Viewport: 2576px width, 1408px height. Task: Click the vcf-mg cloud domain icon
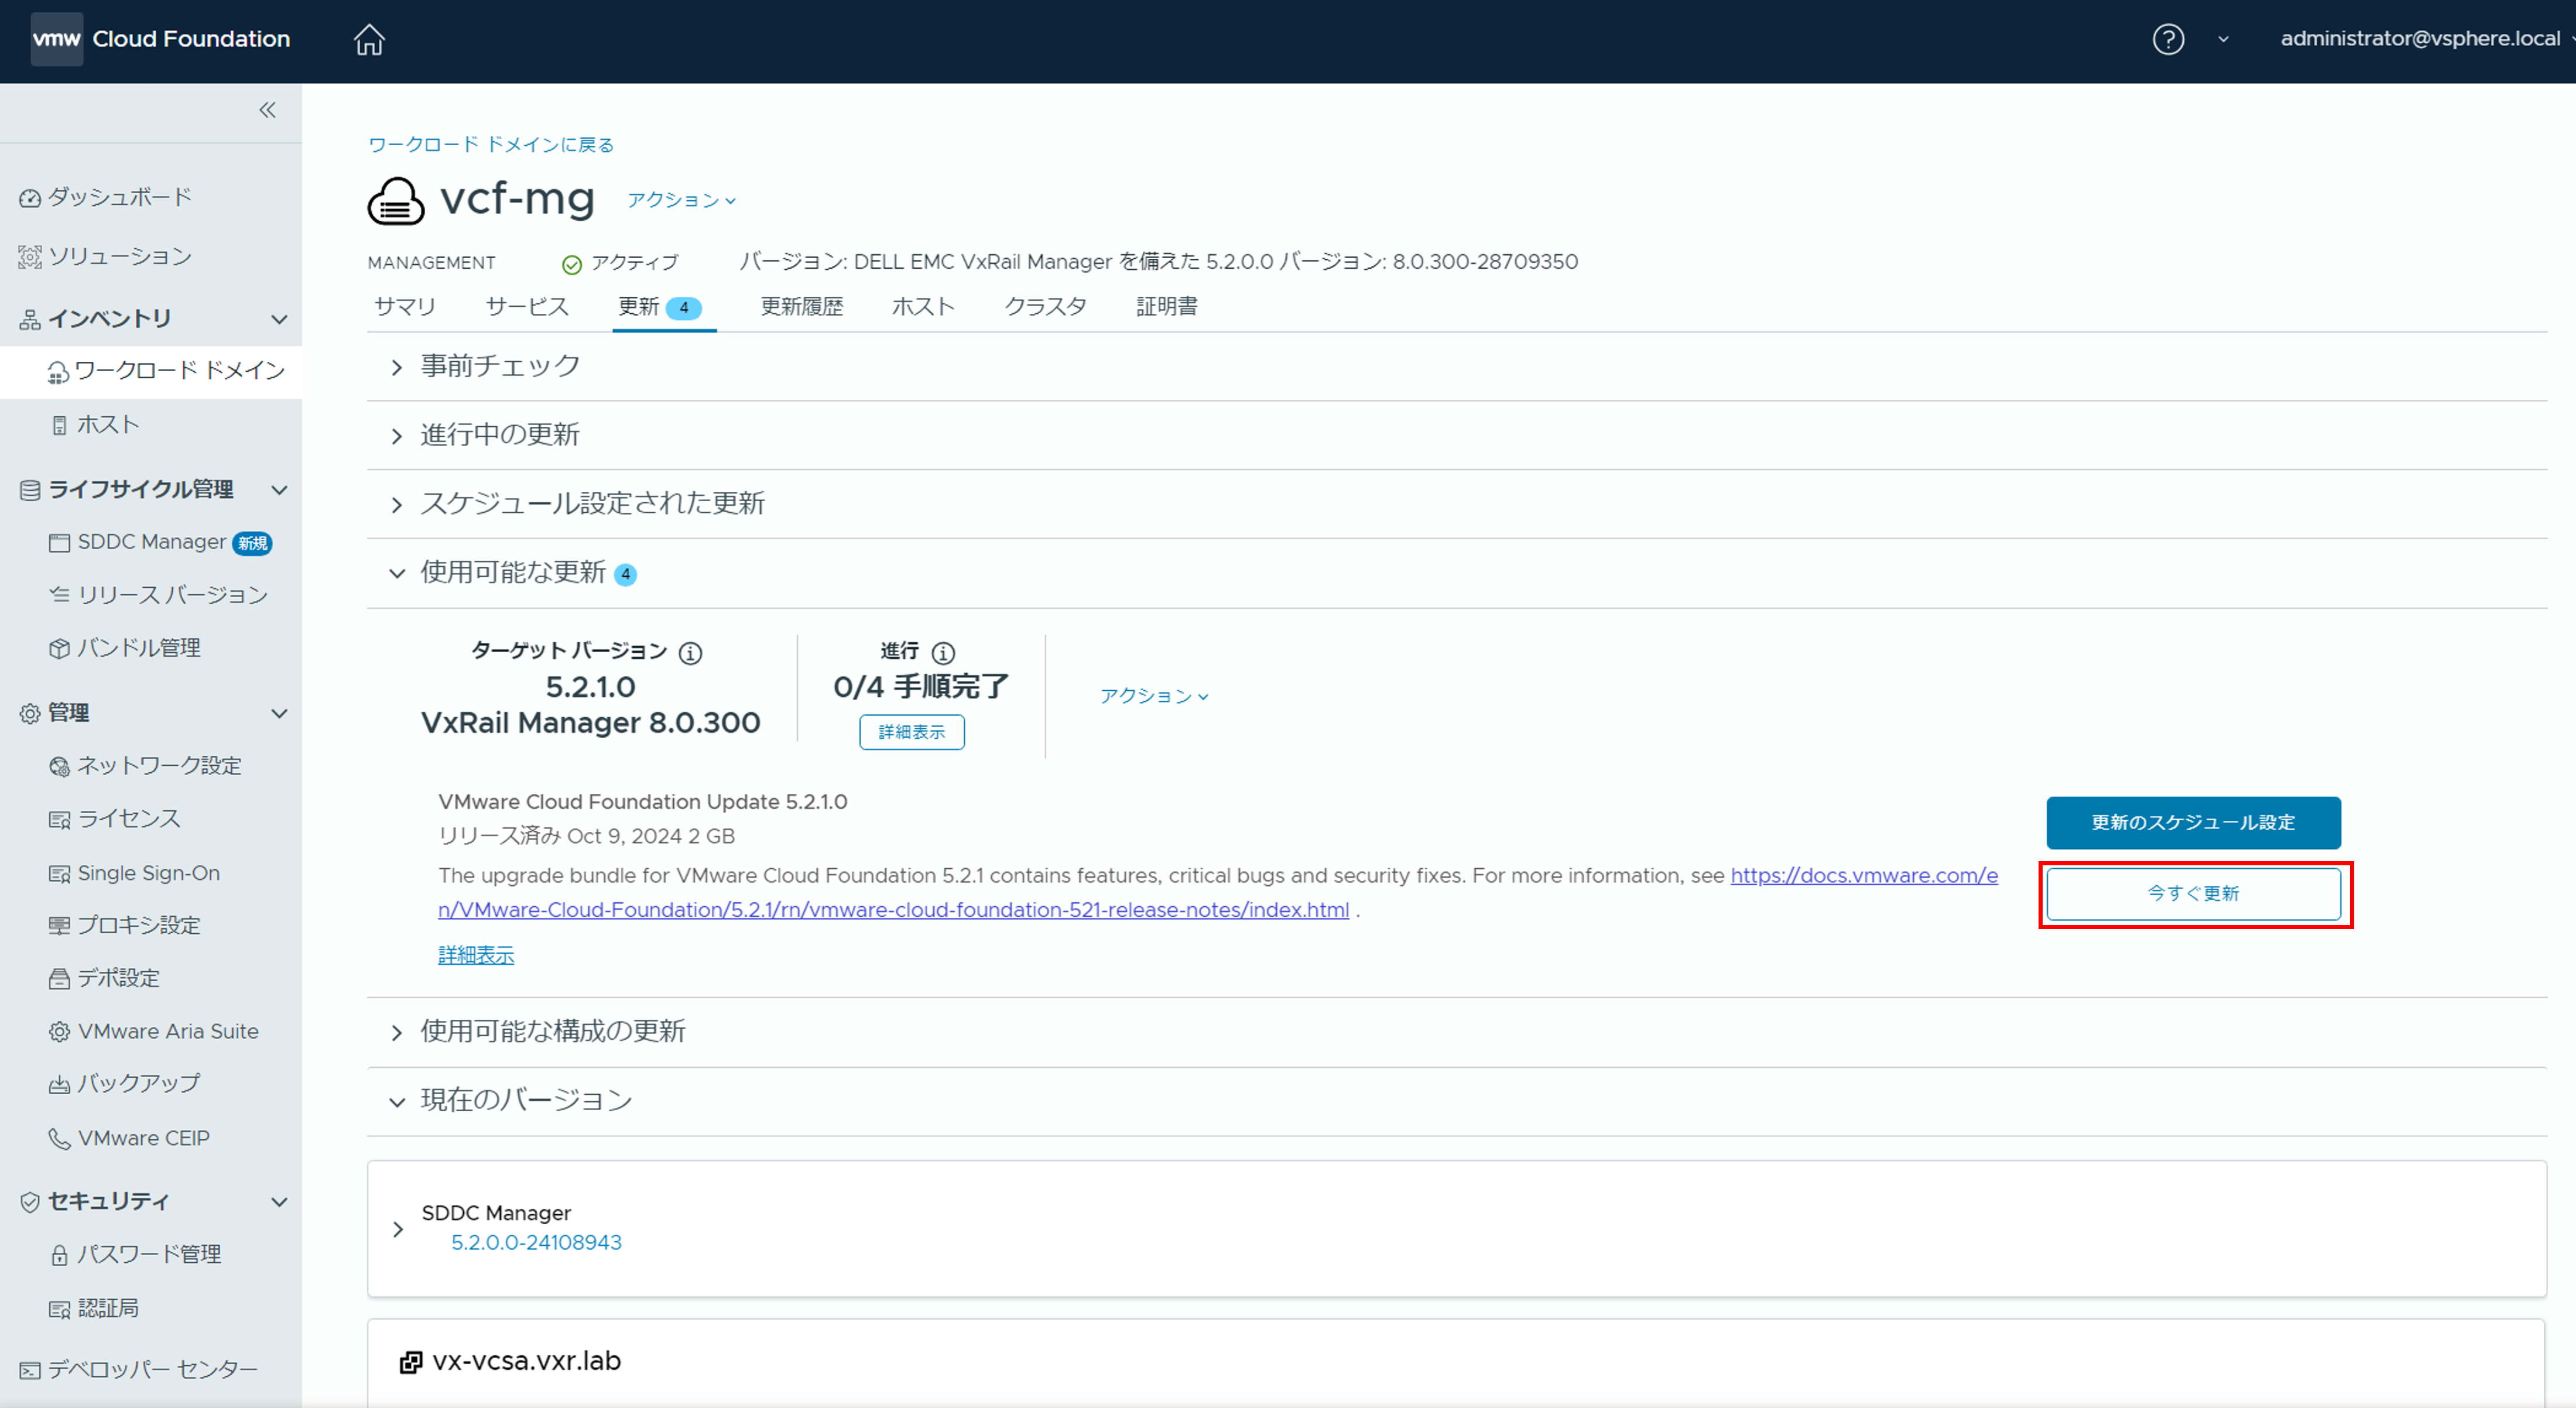pos(396,200)
